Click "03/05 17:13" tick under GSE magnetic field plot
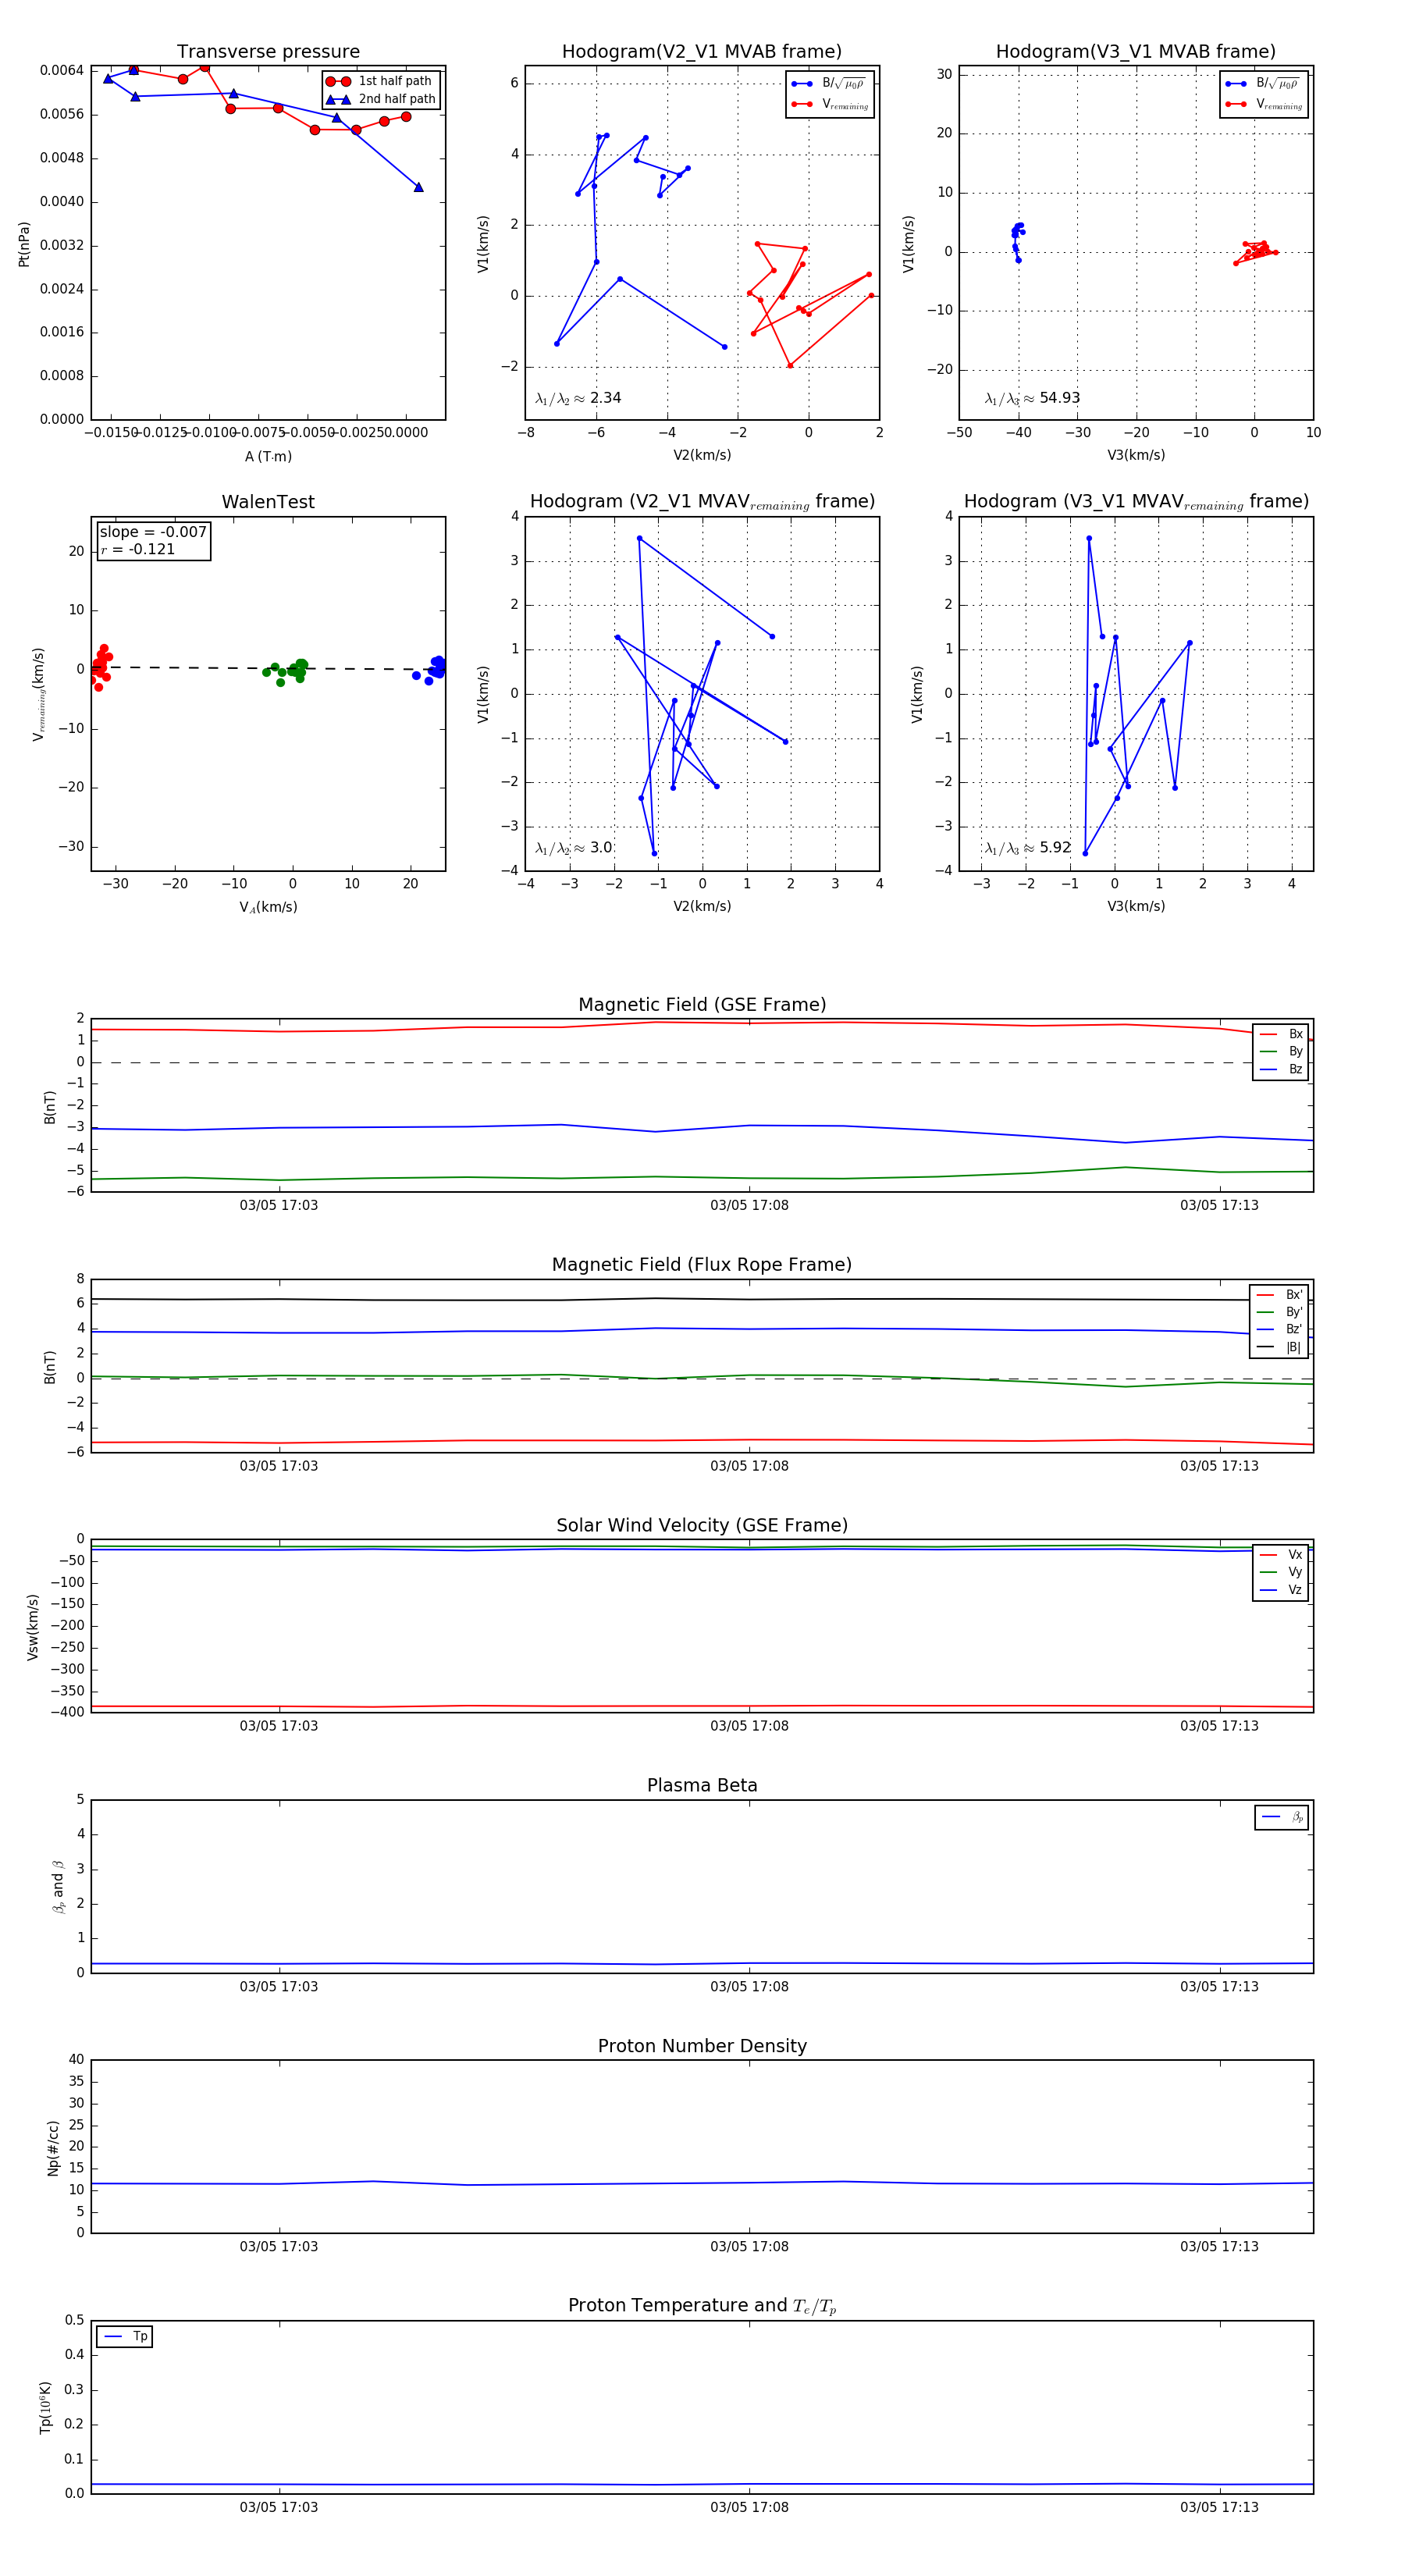Image resolution: width=1405 pixels, height=2576 pixels. pos(1219,1205)
